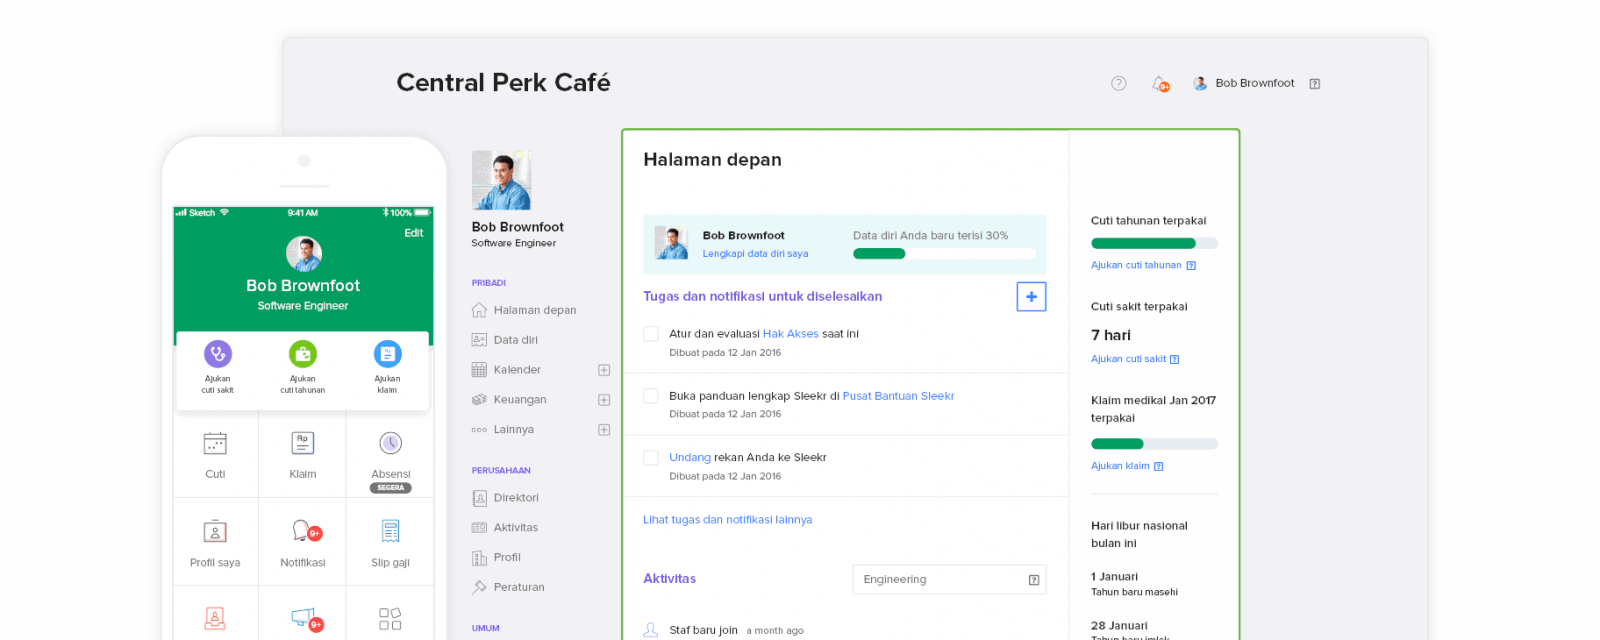Open Data diri in the sidebar
Image resolution: width=1600 pixels, height=640 pixels.
505,340
